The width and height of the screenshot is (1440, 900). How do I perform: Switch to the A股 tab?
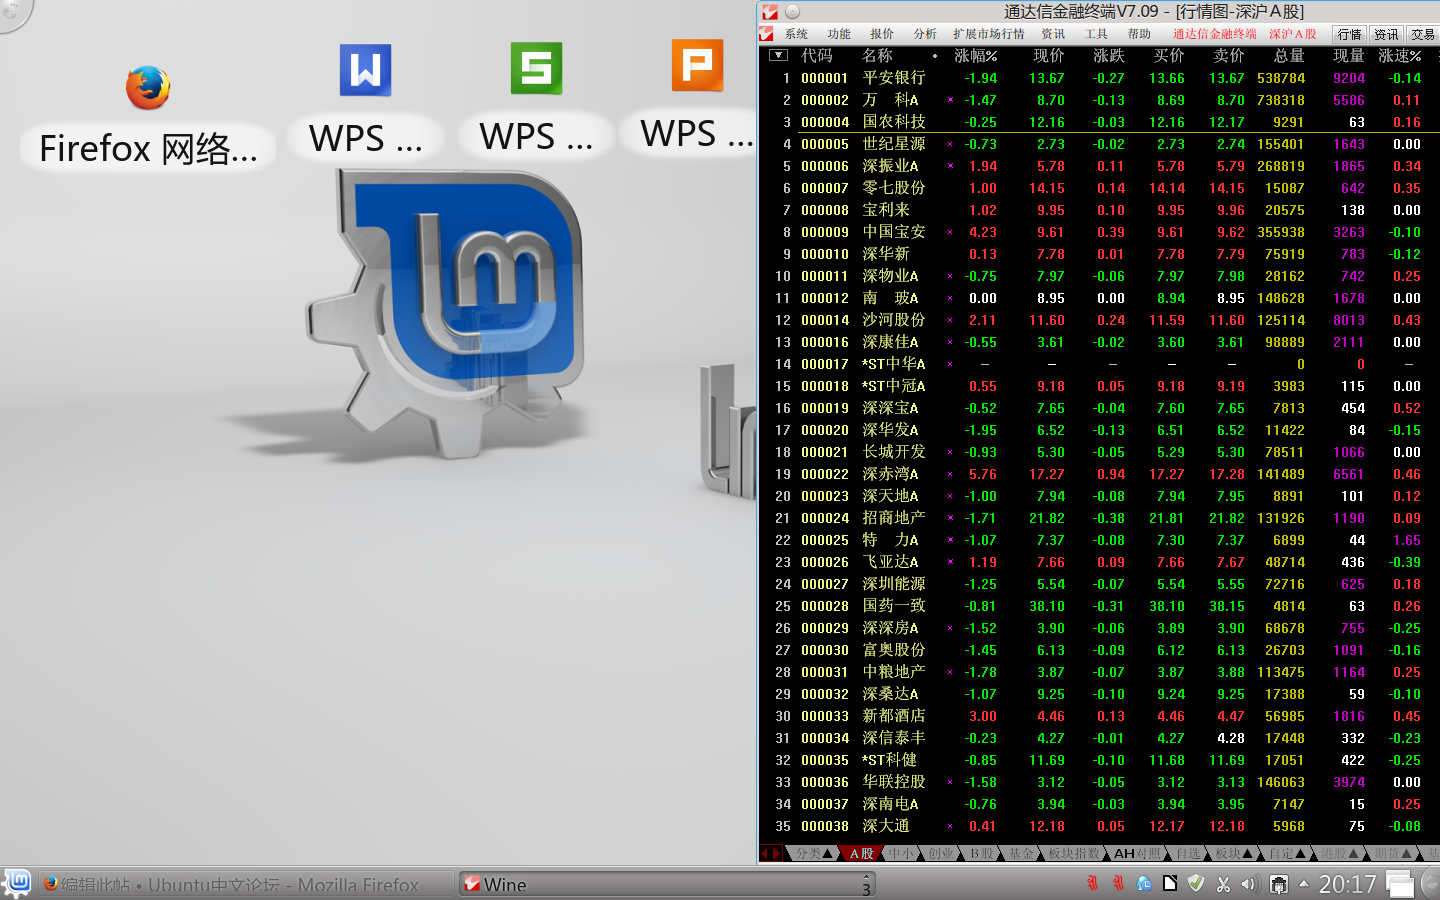861,853
